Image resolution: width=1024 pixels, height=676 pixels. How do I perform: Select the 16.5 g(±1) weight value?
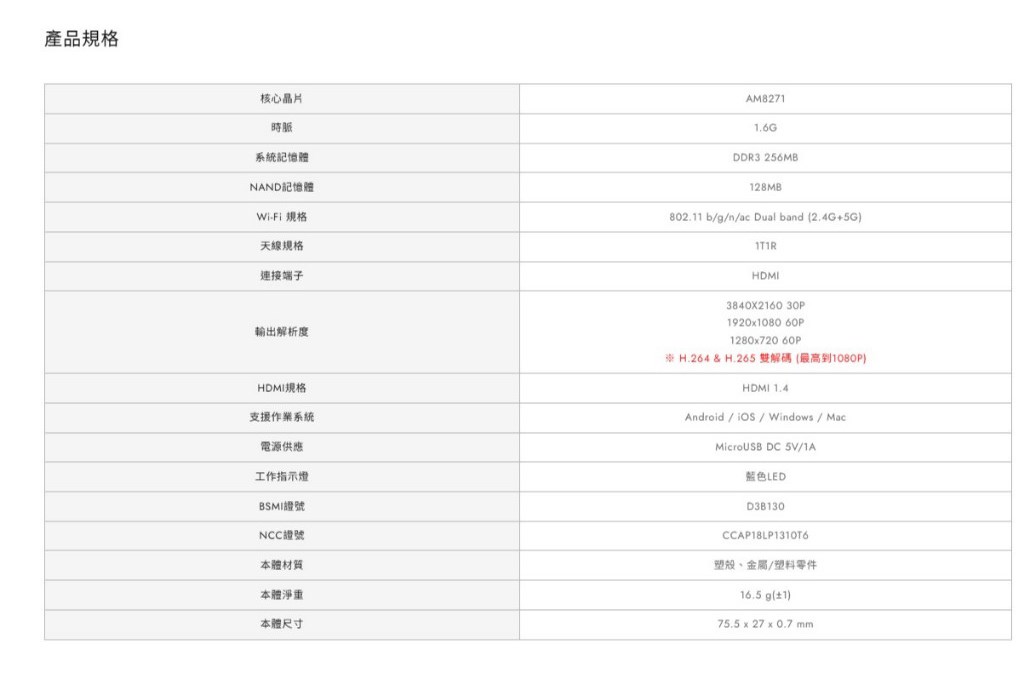(765, 595)
